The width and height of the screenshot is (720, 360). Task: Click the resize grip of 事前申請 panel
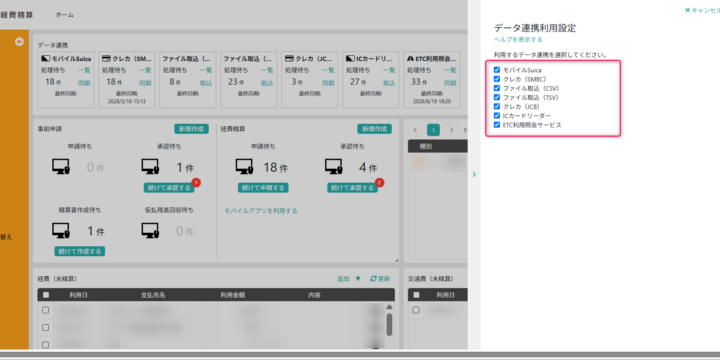[396, 260]
